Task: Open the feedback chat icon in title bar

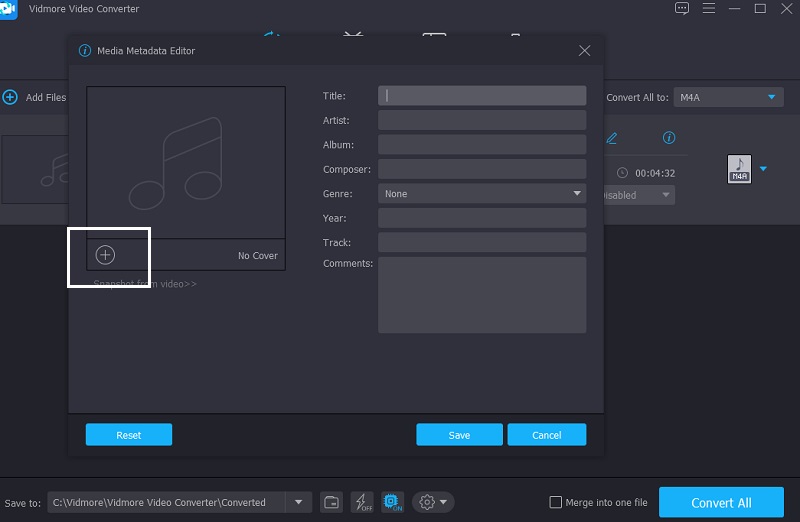Action: 682,9
